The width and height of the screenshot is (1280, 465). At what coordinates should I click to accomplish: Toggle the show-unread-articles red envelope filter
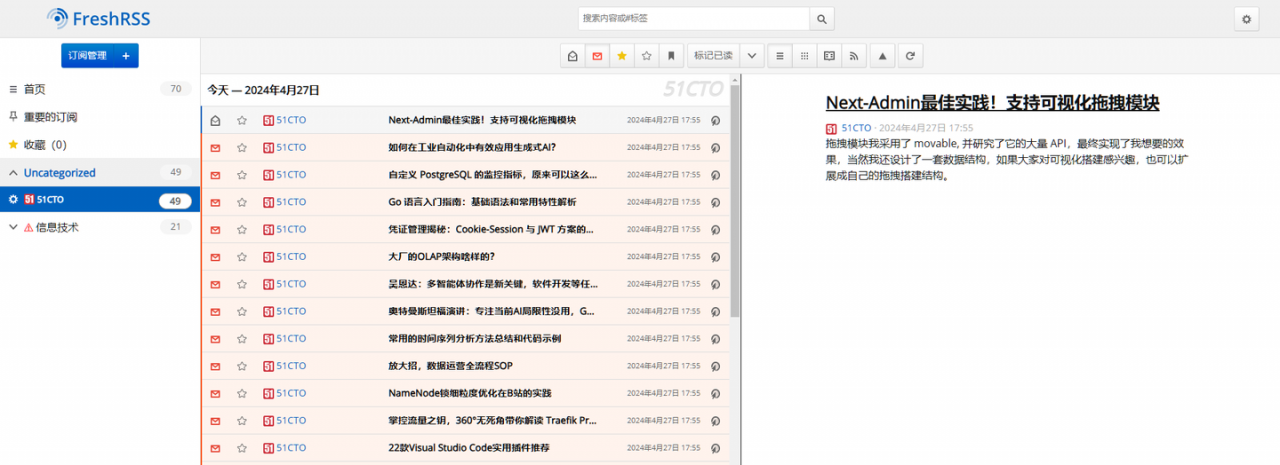(x=598, y=56)
